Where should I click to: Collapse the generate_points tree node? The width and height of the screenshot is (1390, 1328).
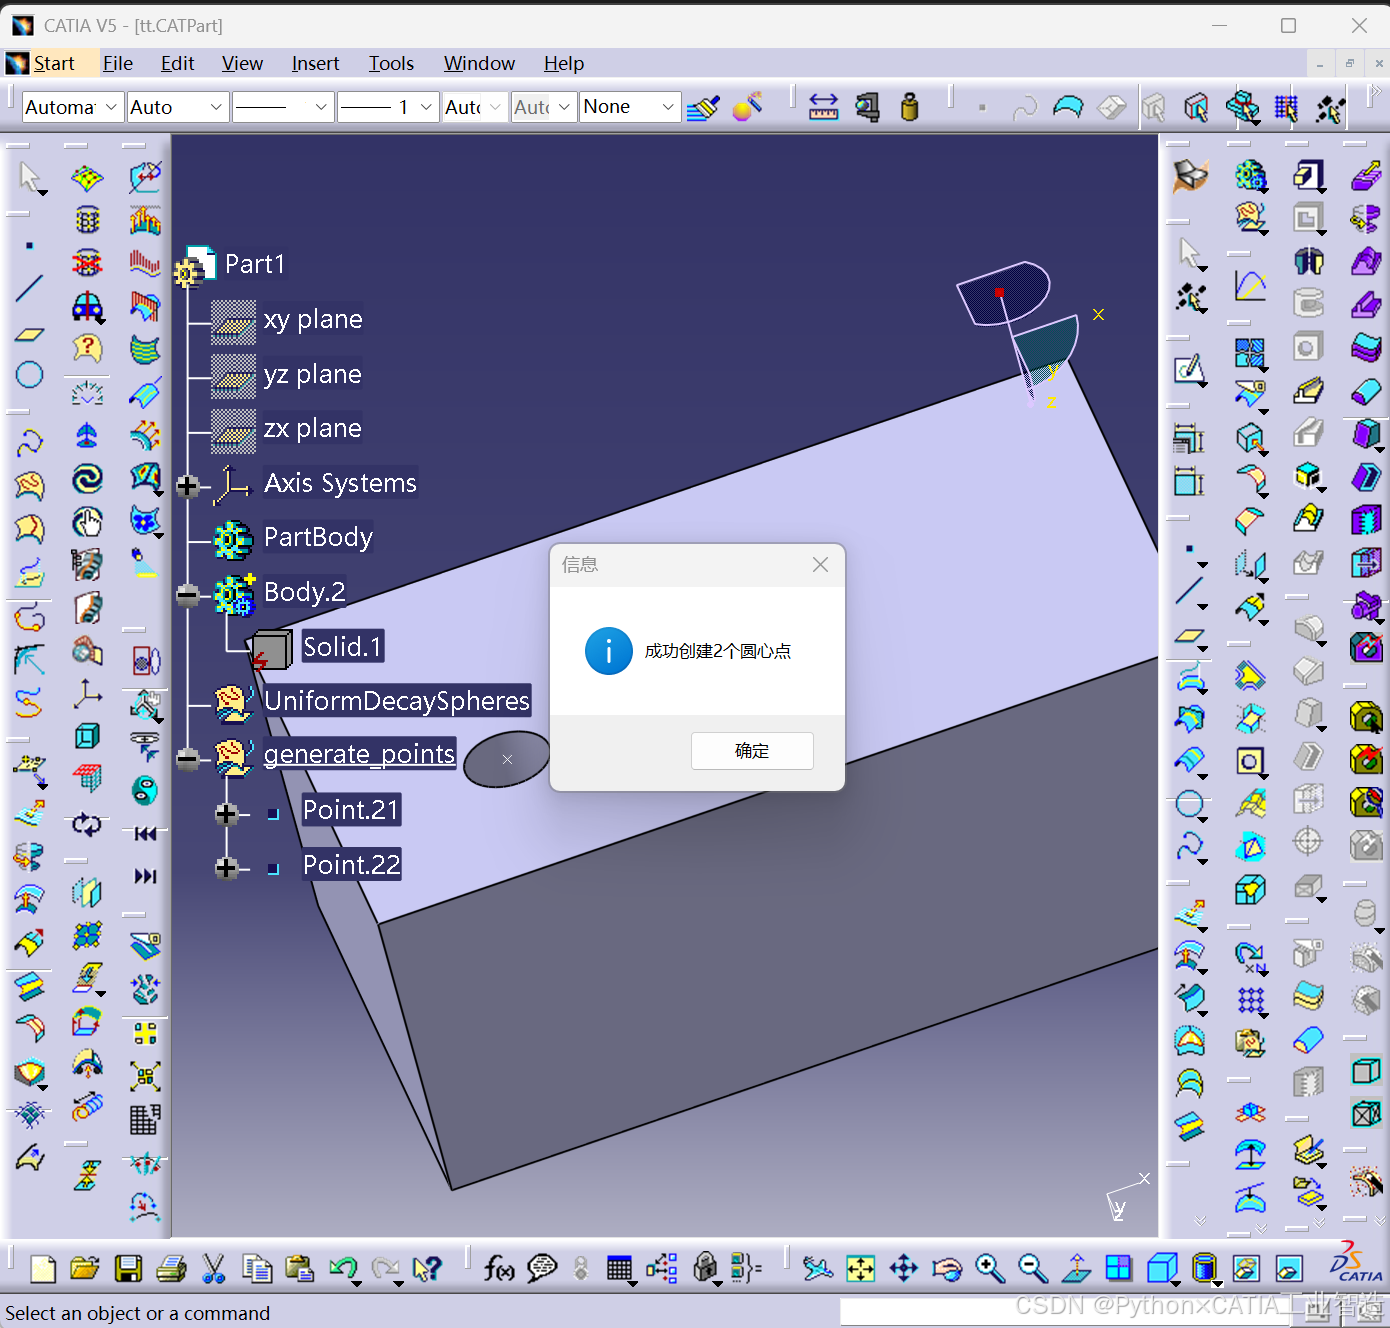(x=187, y=759)
